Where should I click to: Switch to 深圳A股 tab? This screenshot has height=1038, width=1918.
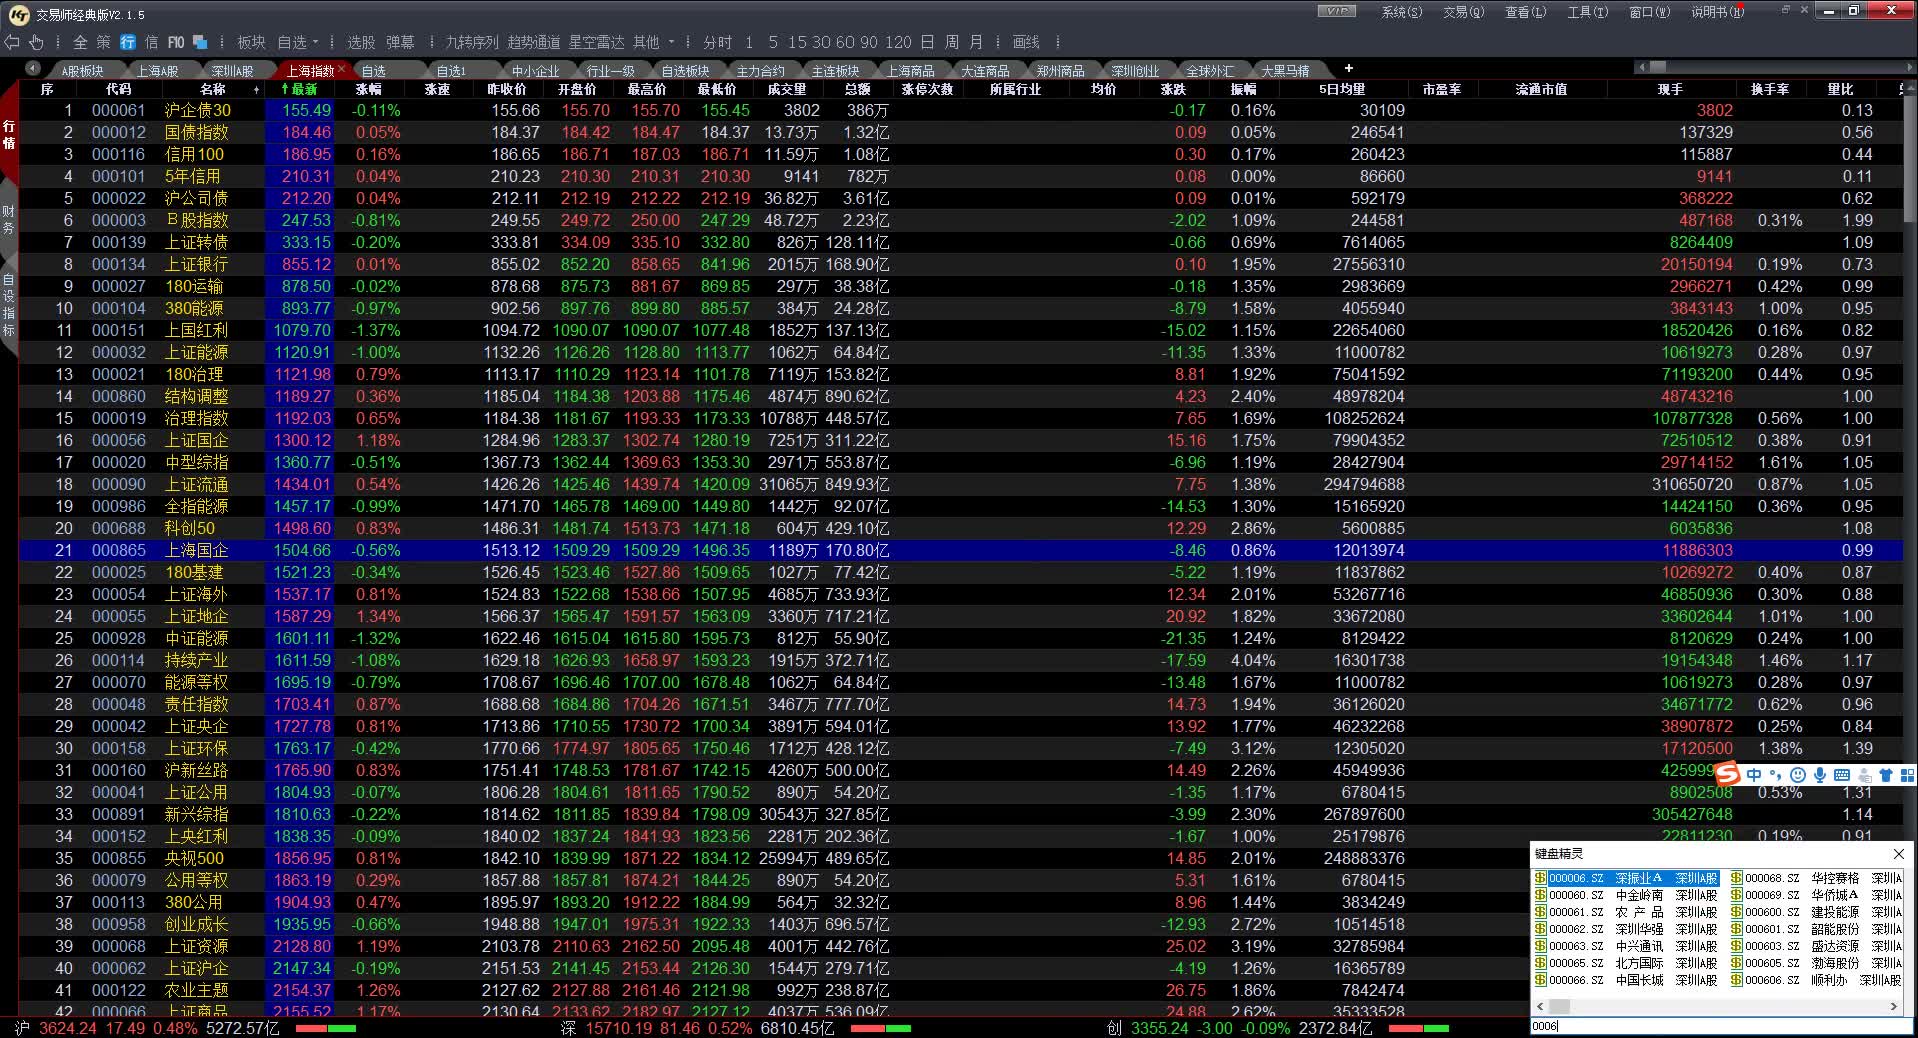pos(232,70)
